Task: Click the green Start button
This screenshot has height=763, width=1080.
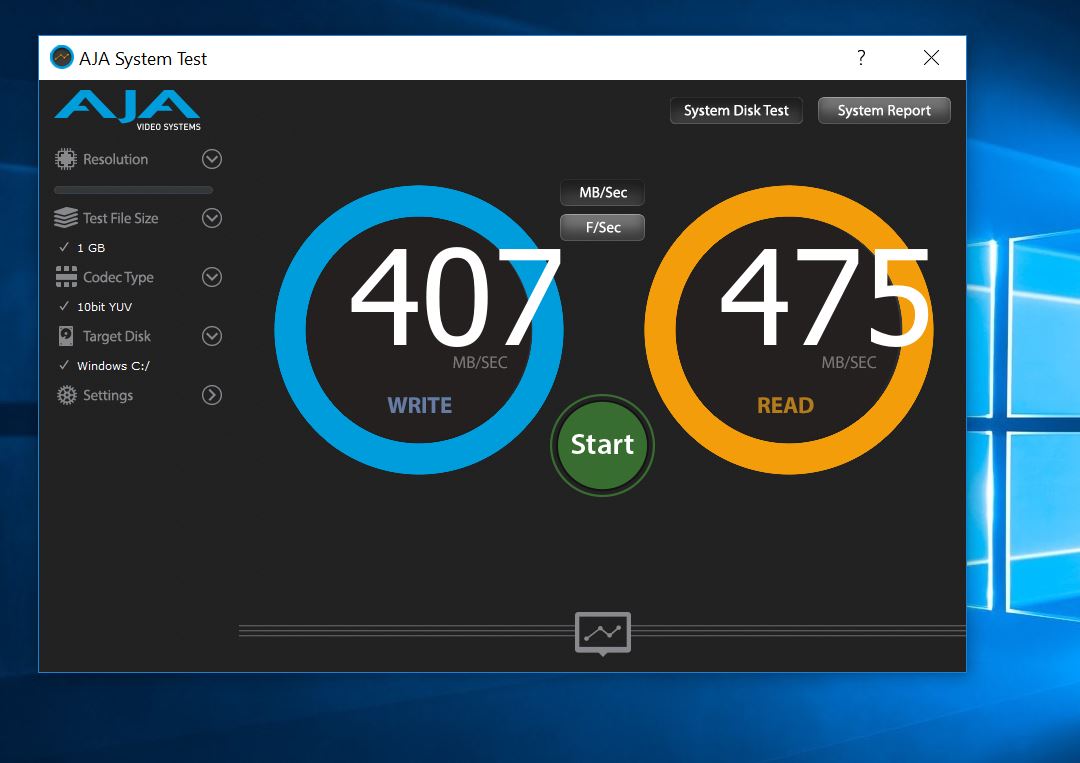Action: coord(603,445)
